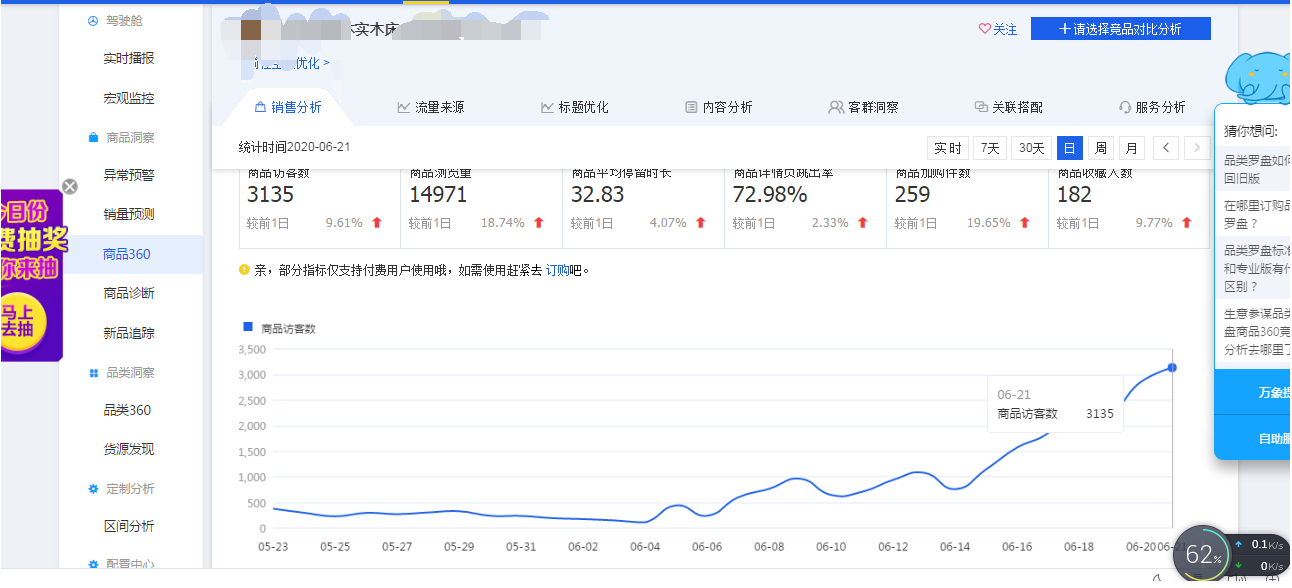Click the question about where to order 罗盘

coord(1257,215)
